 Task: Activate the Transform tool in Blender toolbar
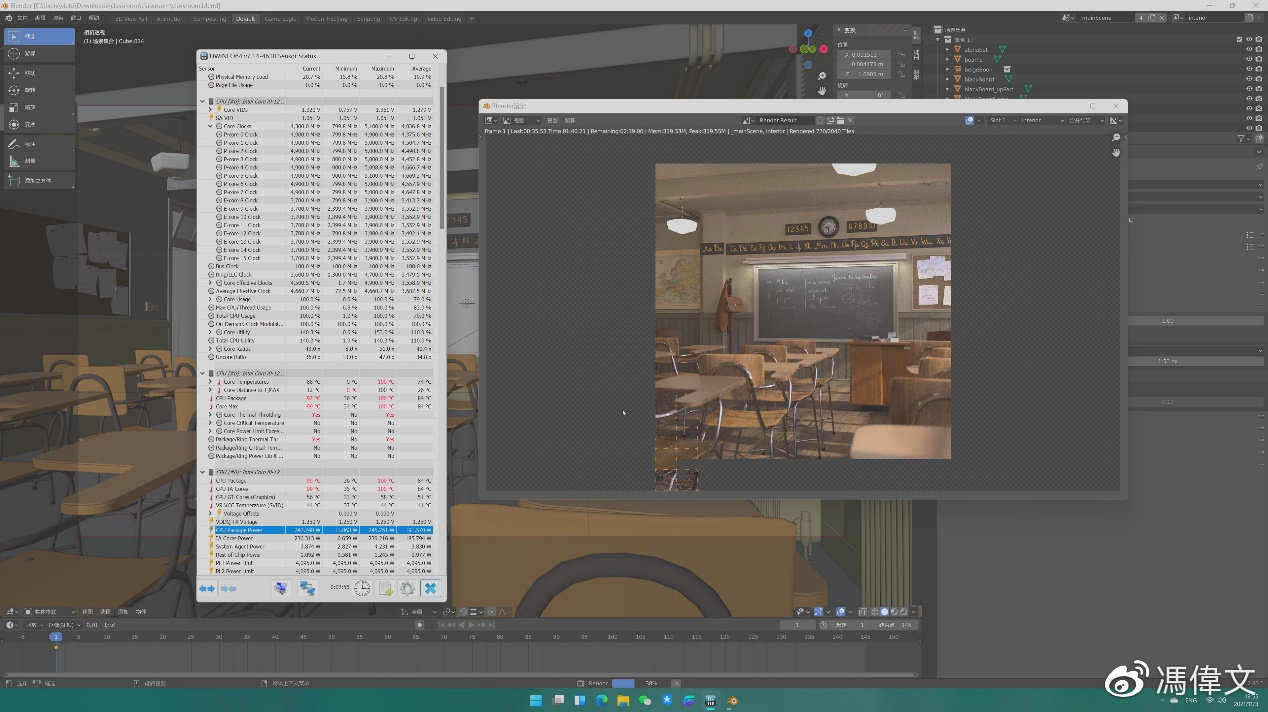tap(38, 124)
